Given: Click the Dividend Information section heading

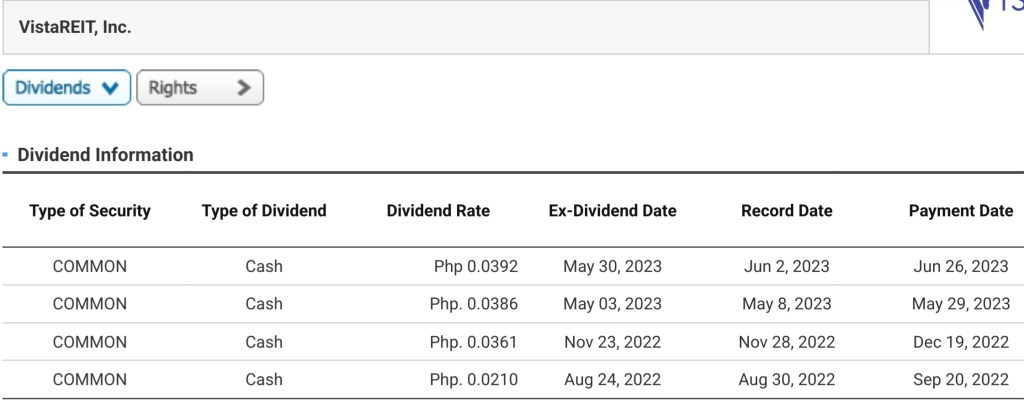Looking at the screenshot, I should pyautogui.click(x=105, y=155).
